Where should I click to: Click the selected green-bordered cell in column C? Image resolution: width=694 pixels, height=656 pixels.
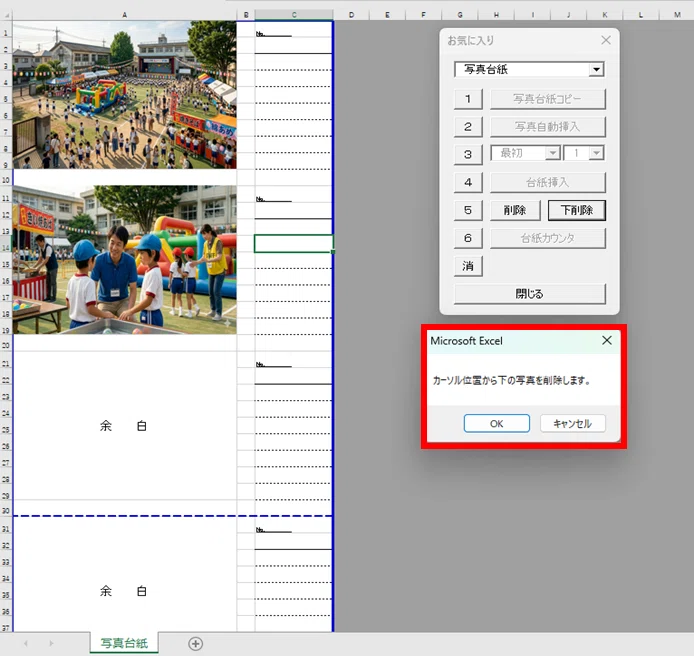pyautogui.click(x=293, y=243)
